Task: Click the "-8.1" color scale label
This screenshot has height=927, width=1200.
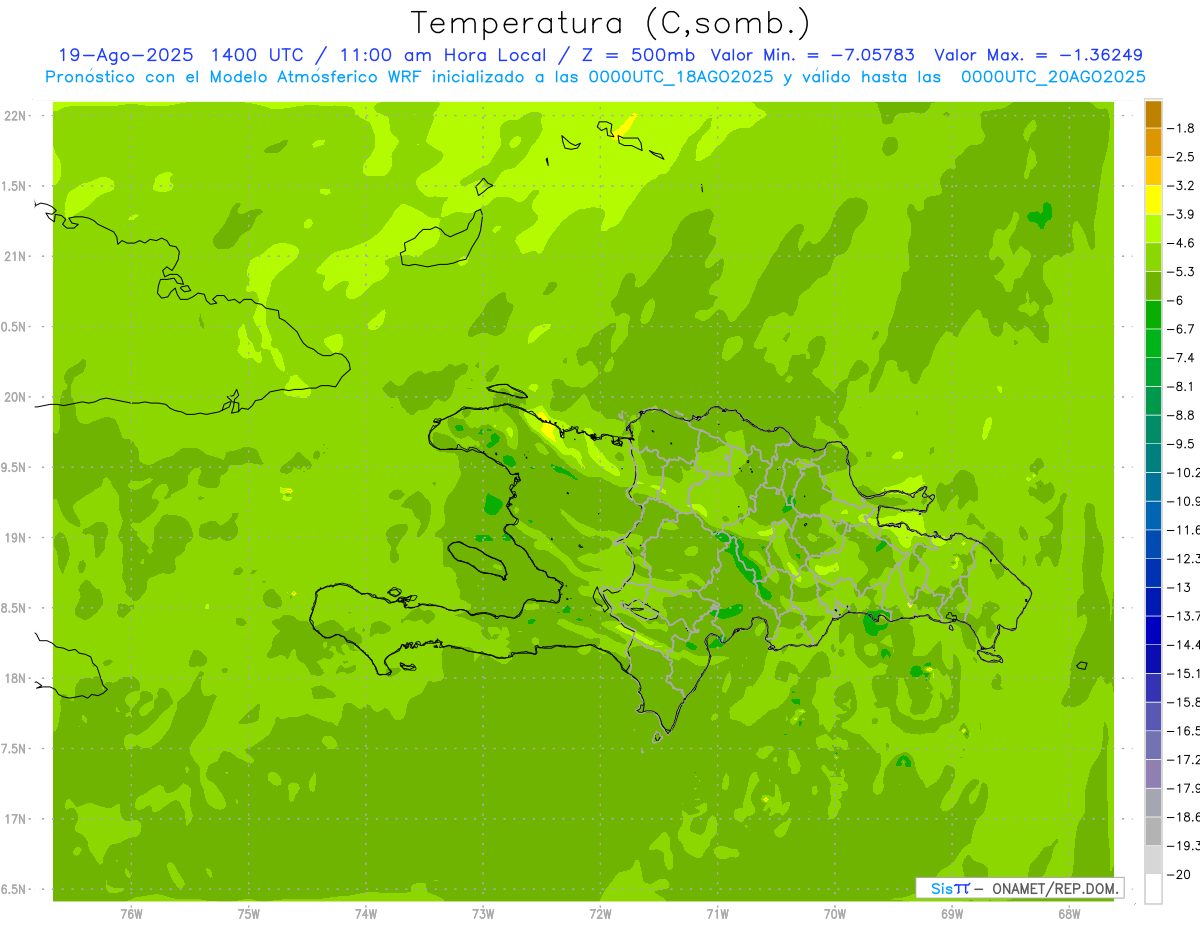Action: pyautogui.click(x=1181, y=386)
